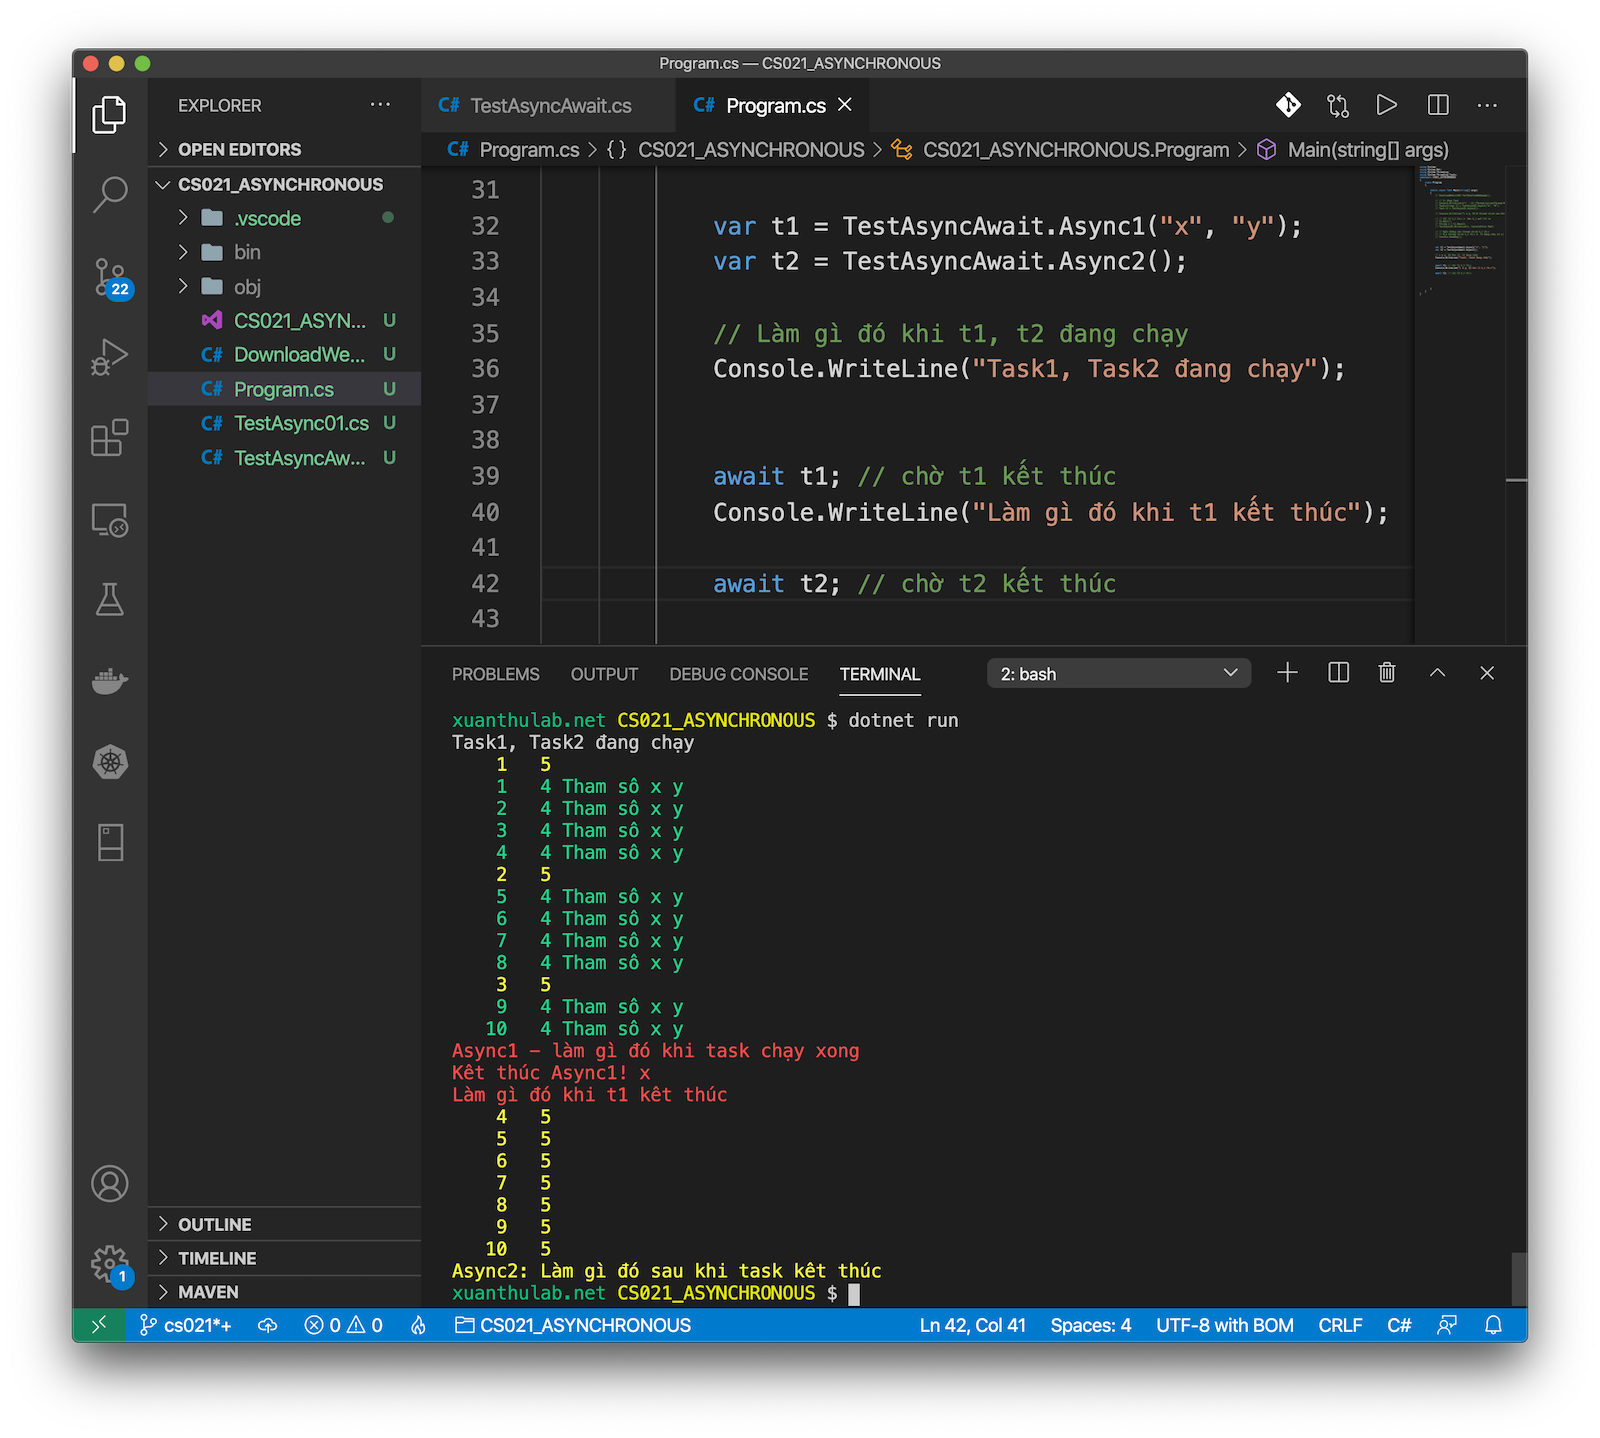Switch to the TestAsyncAwait.cs tab
This screenshot has height=1438, width=1600.
point(549,106)
